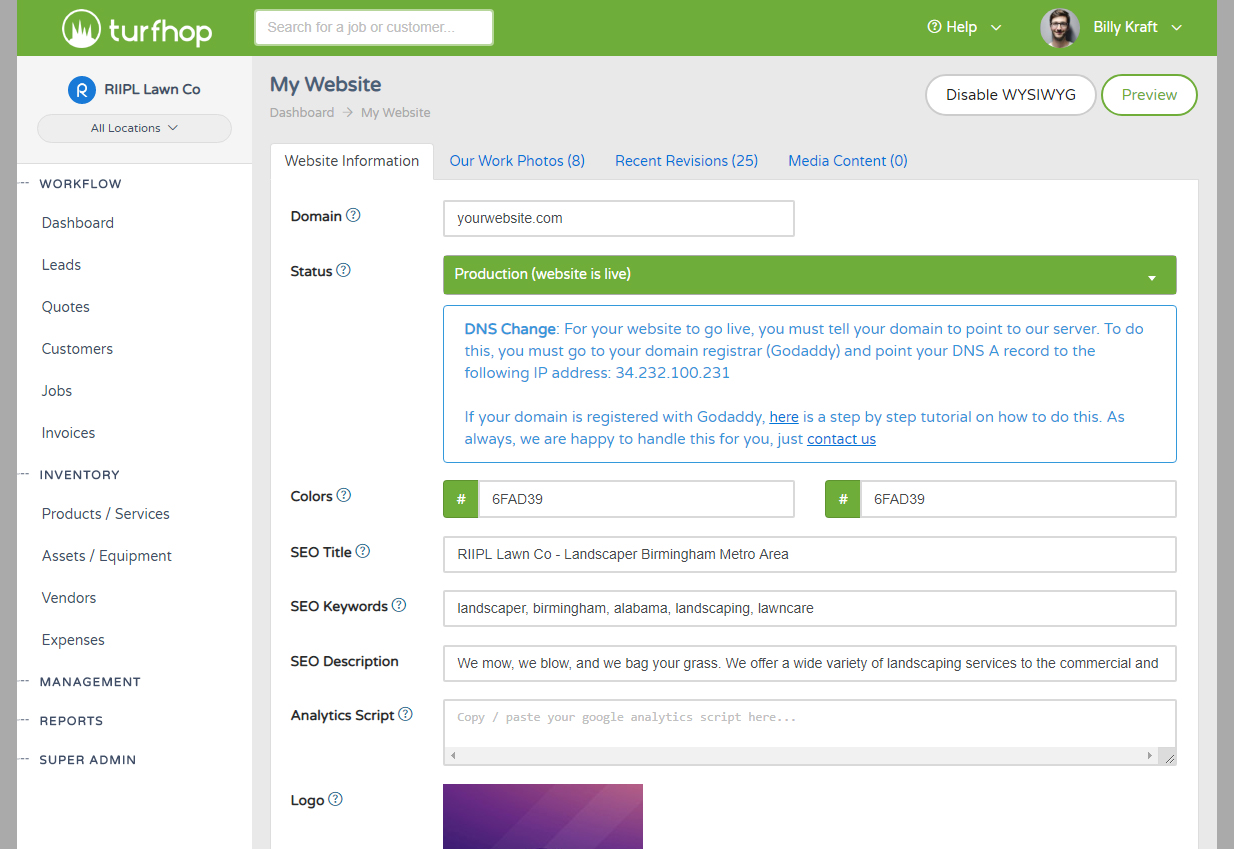1234x849 pixels.
Task: Open the Status dropdown showing Production
Action: pos(809,274)
